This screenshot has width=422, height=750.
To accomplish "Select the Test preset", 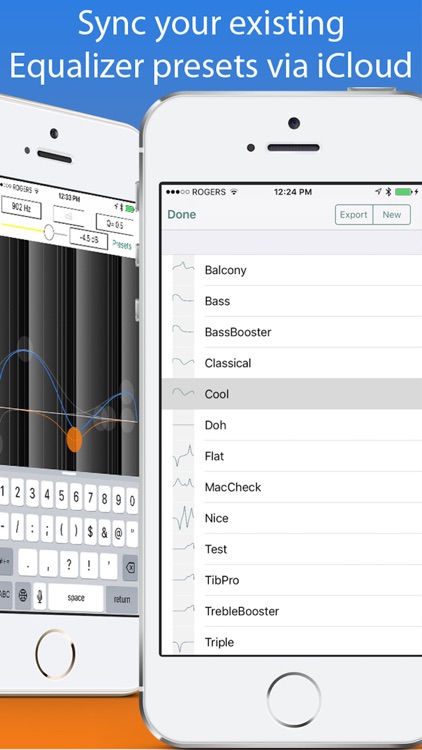I will tap(292, 549).
